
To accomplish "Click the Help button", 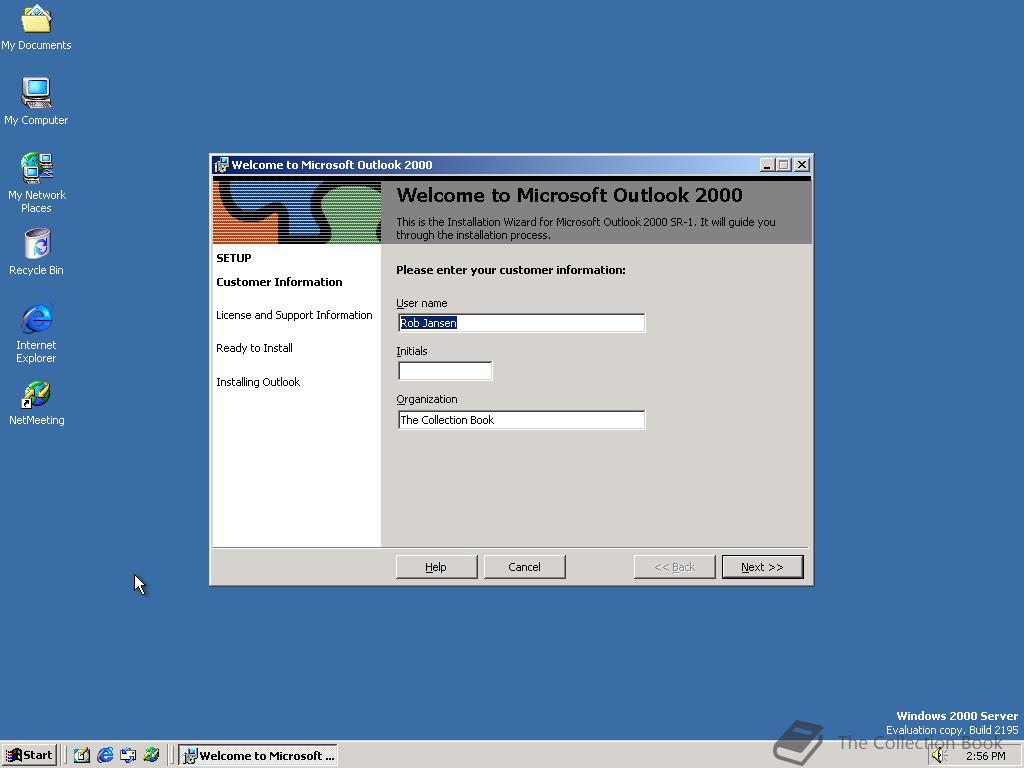I will 436,567.
